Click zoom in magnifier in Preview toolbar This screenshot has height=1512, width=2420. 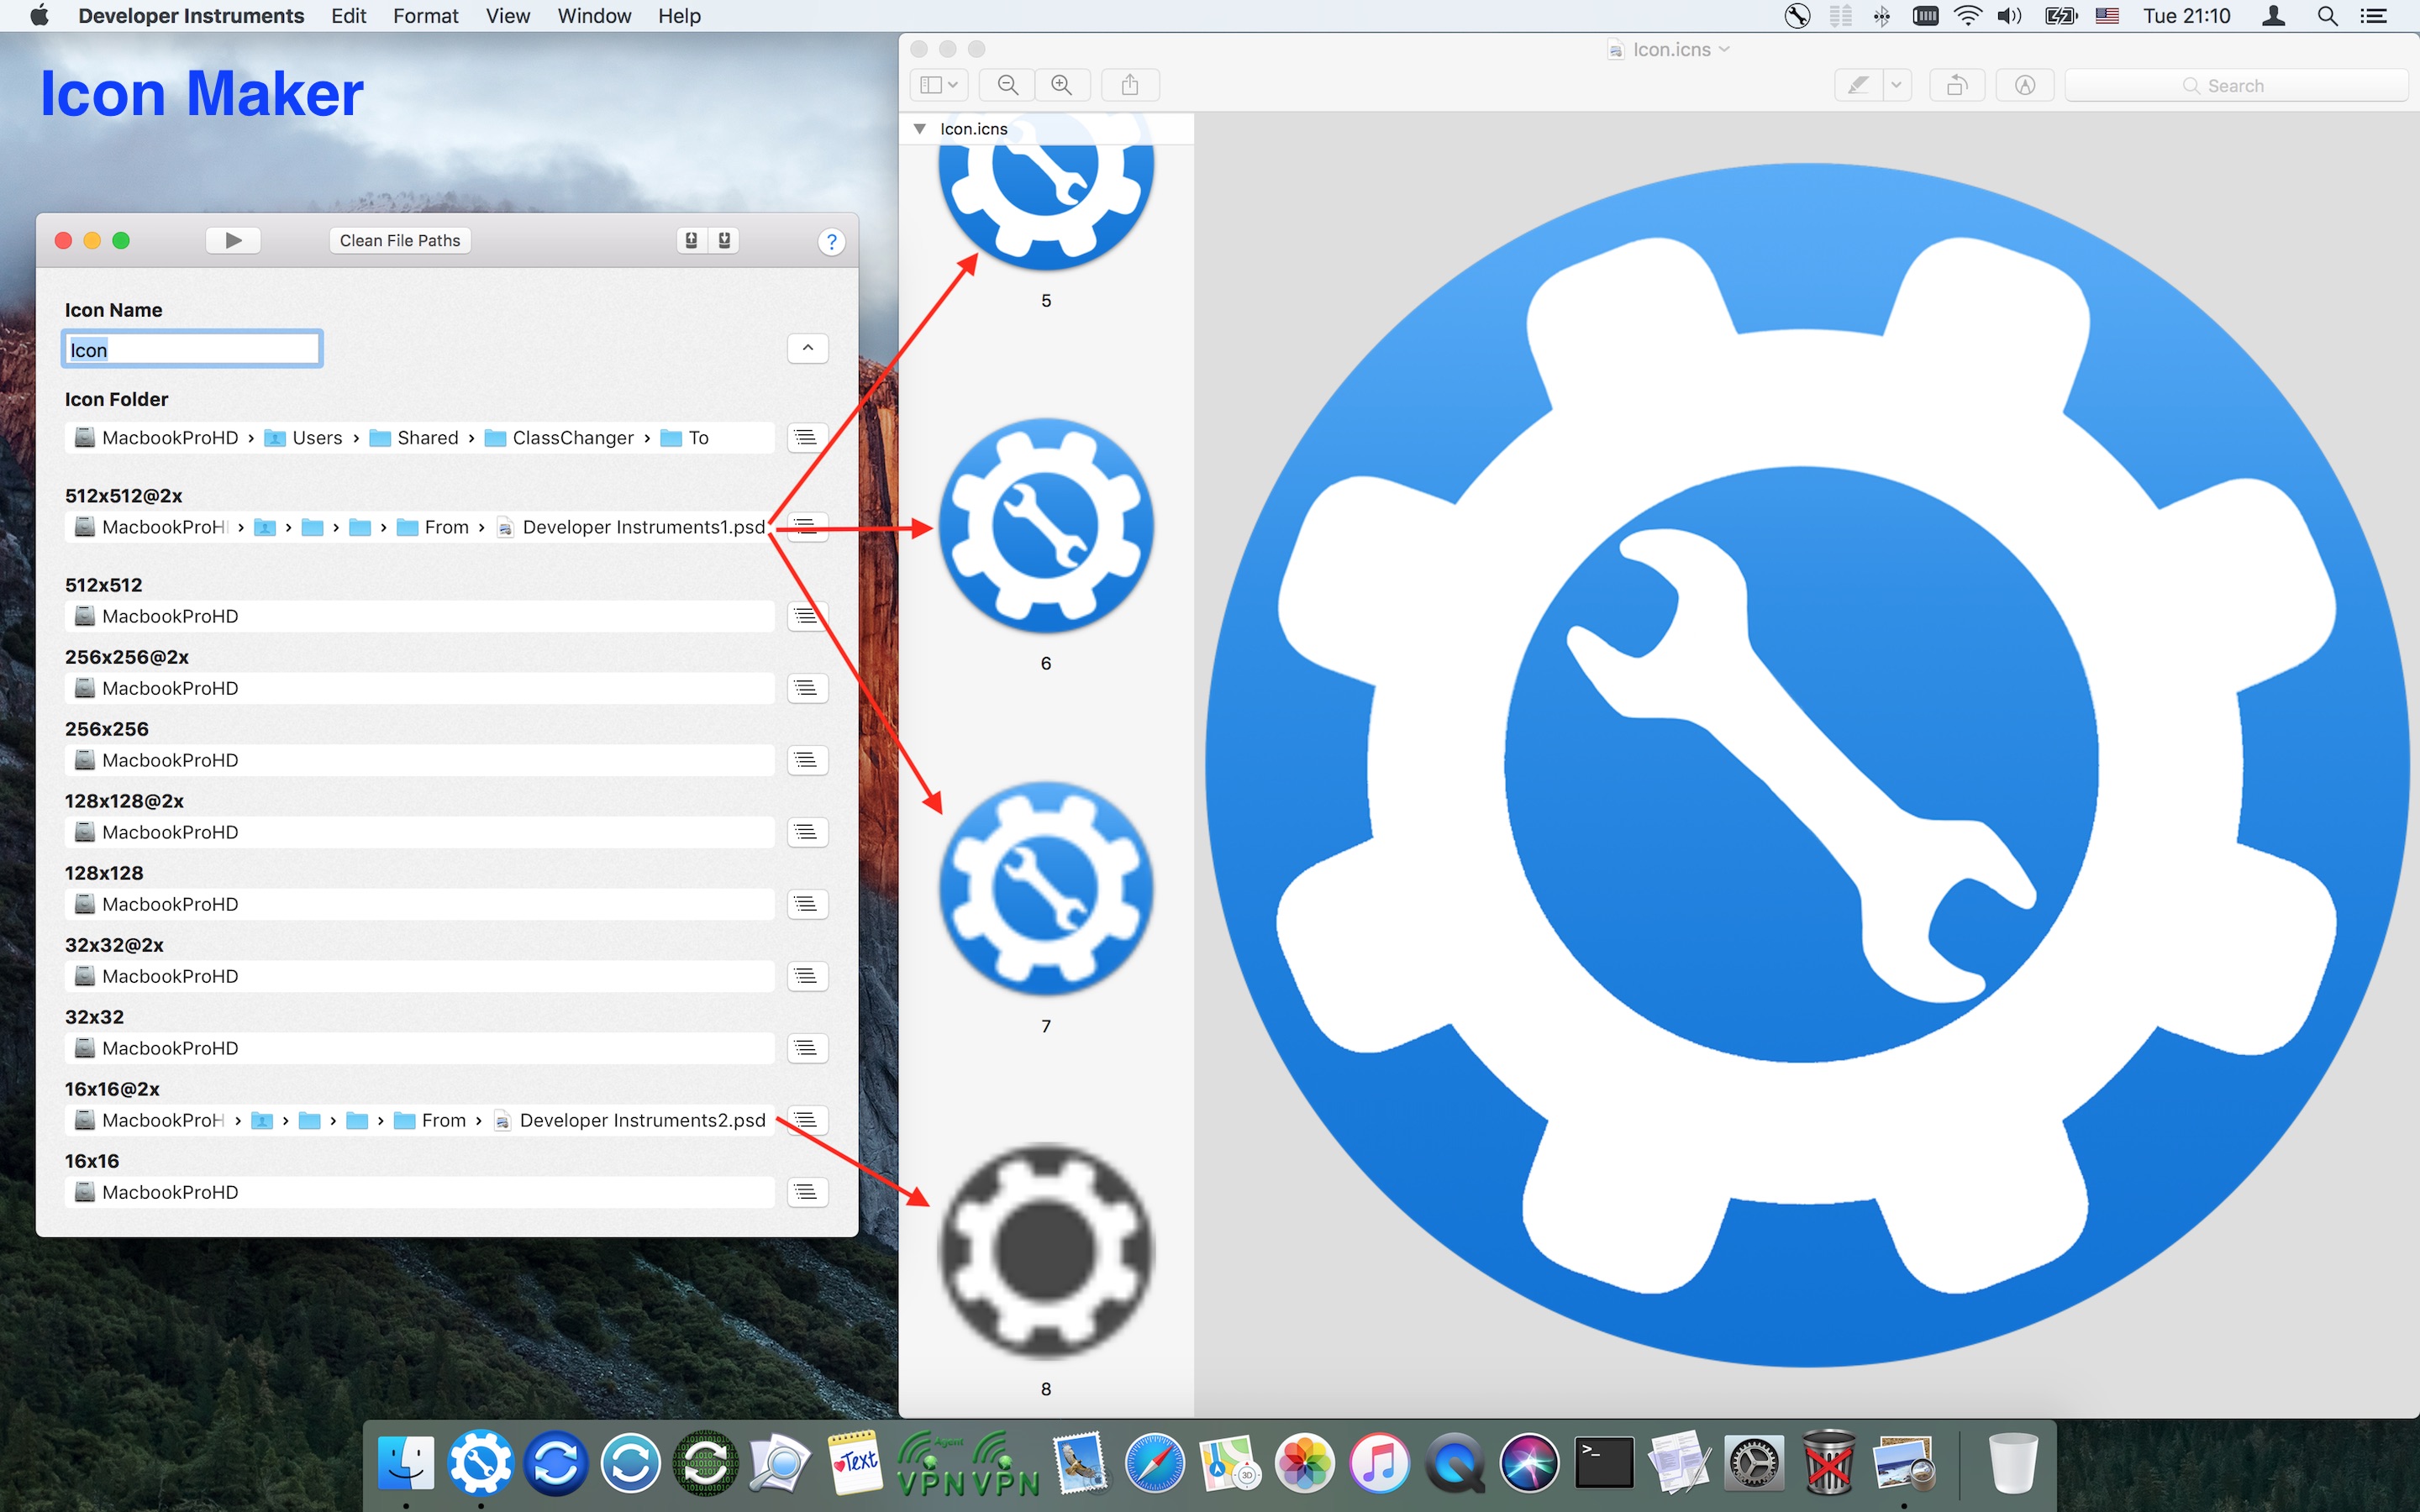coord(1062,85)
